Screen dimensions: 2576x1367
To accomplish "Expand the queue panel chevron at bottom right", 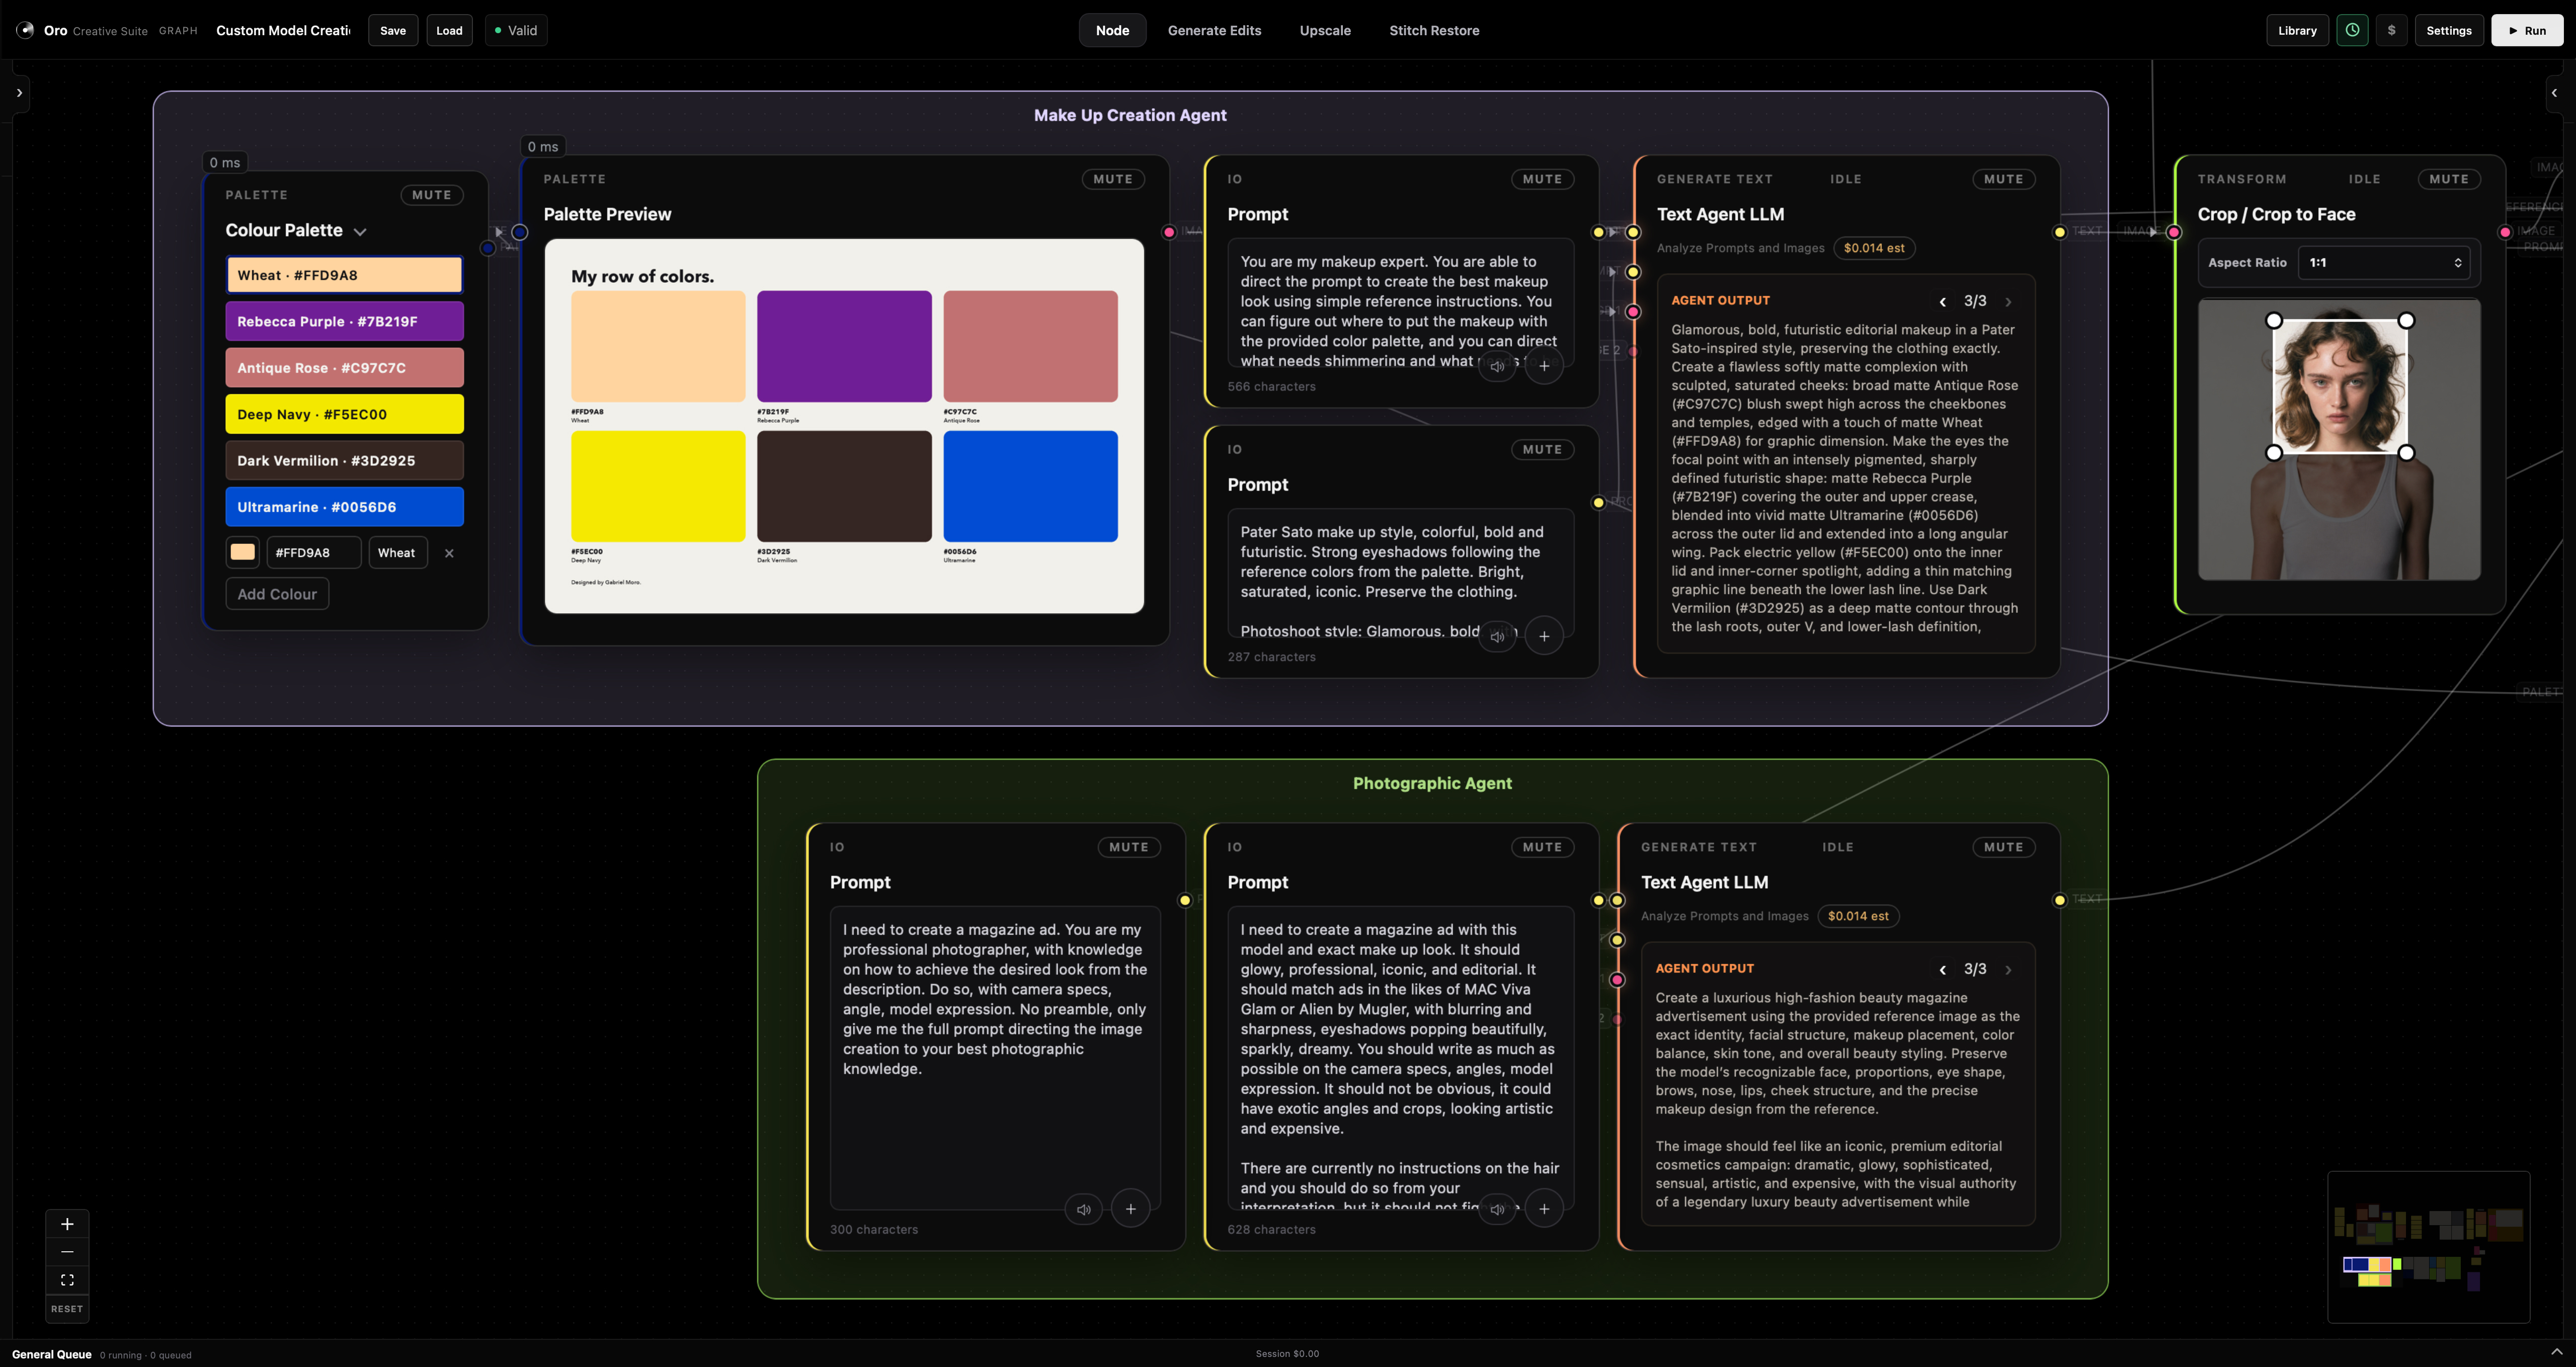I will tap(2556, 1352).
